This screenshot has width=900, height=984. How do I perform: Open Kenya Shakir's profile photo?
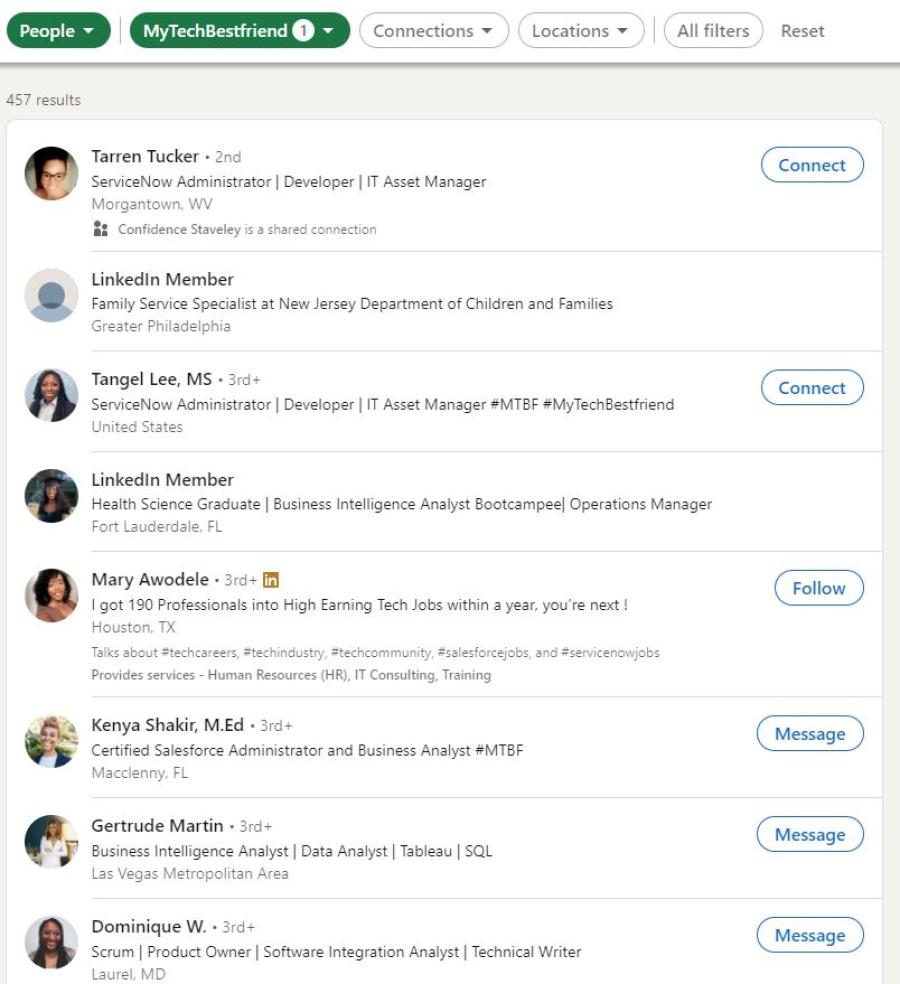(51, 741)
